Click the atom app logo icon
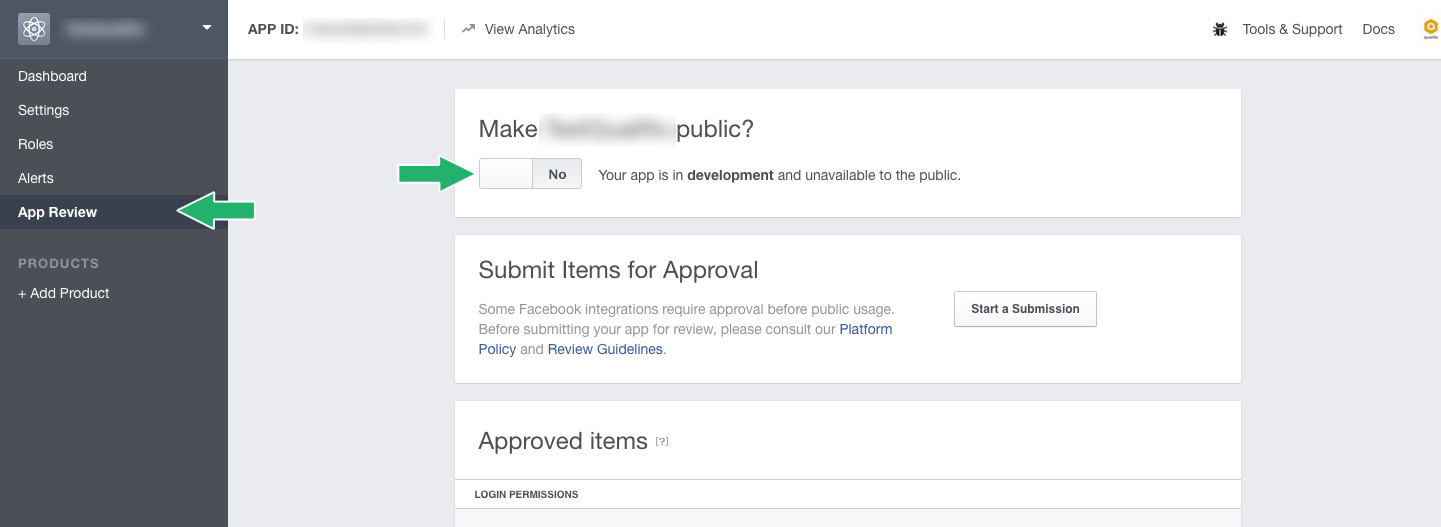This screenshot has width=1441, height=527. tap(34, 29)
